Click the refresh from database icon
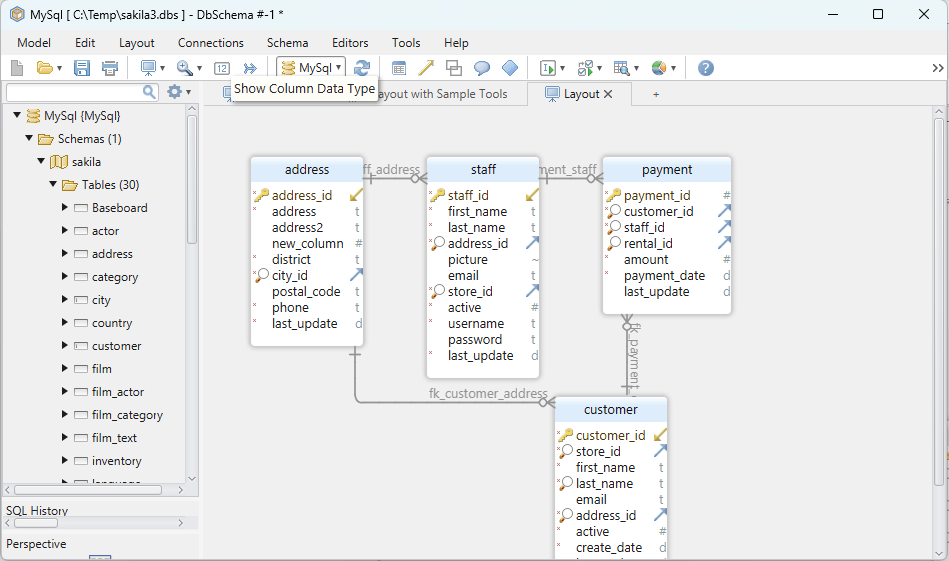The image size is (949, 561). [x=362, y=68]
